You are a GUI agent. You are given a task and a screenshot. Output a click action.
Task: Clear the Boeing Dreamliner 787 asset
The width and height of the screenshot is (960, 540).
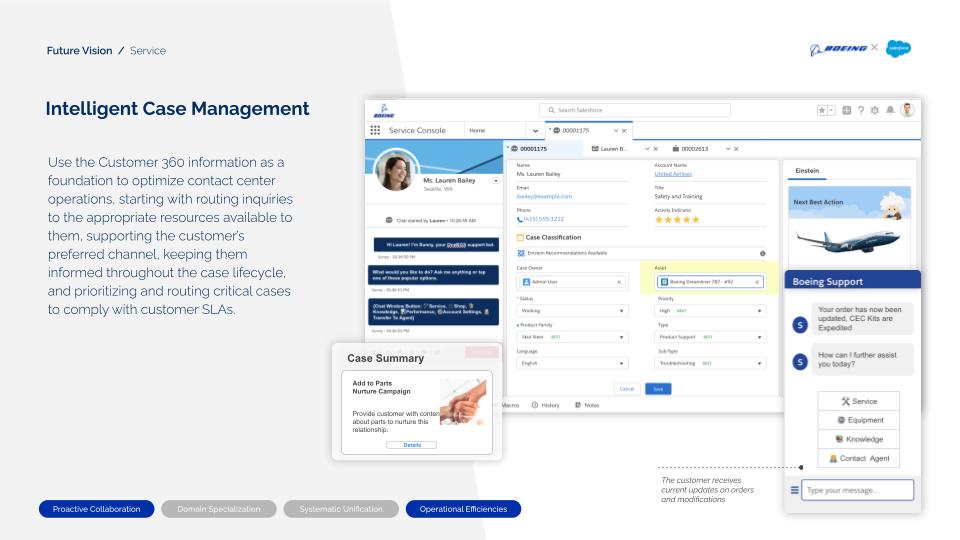(x=757, y=282)
